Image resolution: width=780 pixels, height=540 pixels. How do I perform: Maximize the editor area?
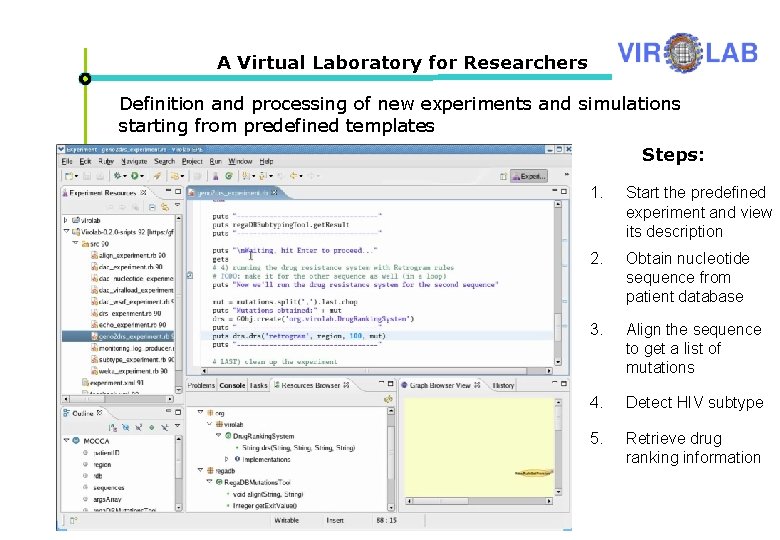tap(564, 191)
